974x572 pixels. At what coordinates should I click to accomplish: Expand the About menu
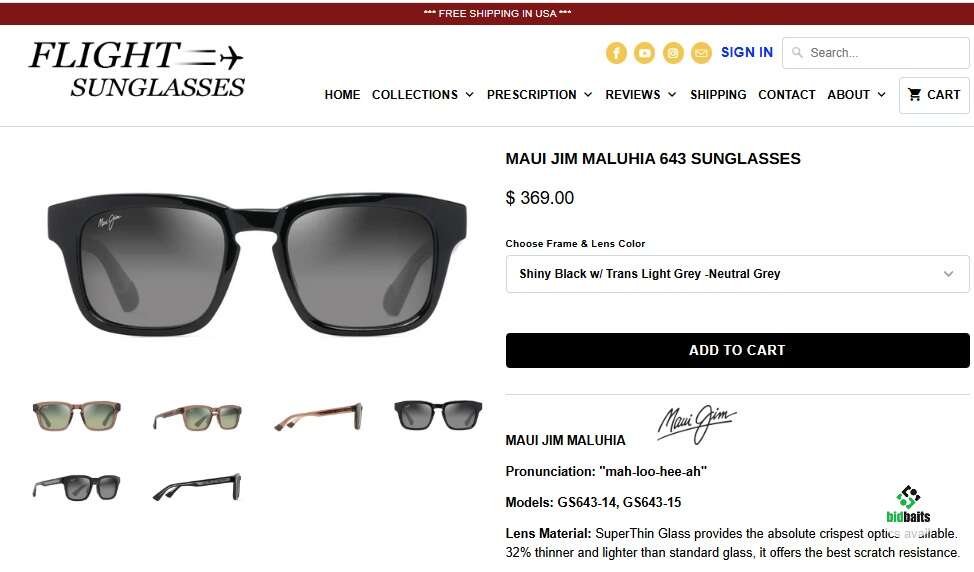856,94
